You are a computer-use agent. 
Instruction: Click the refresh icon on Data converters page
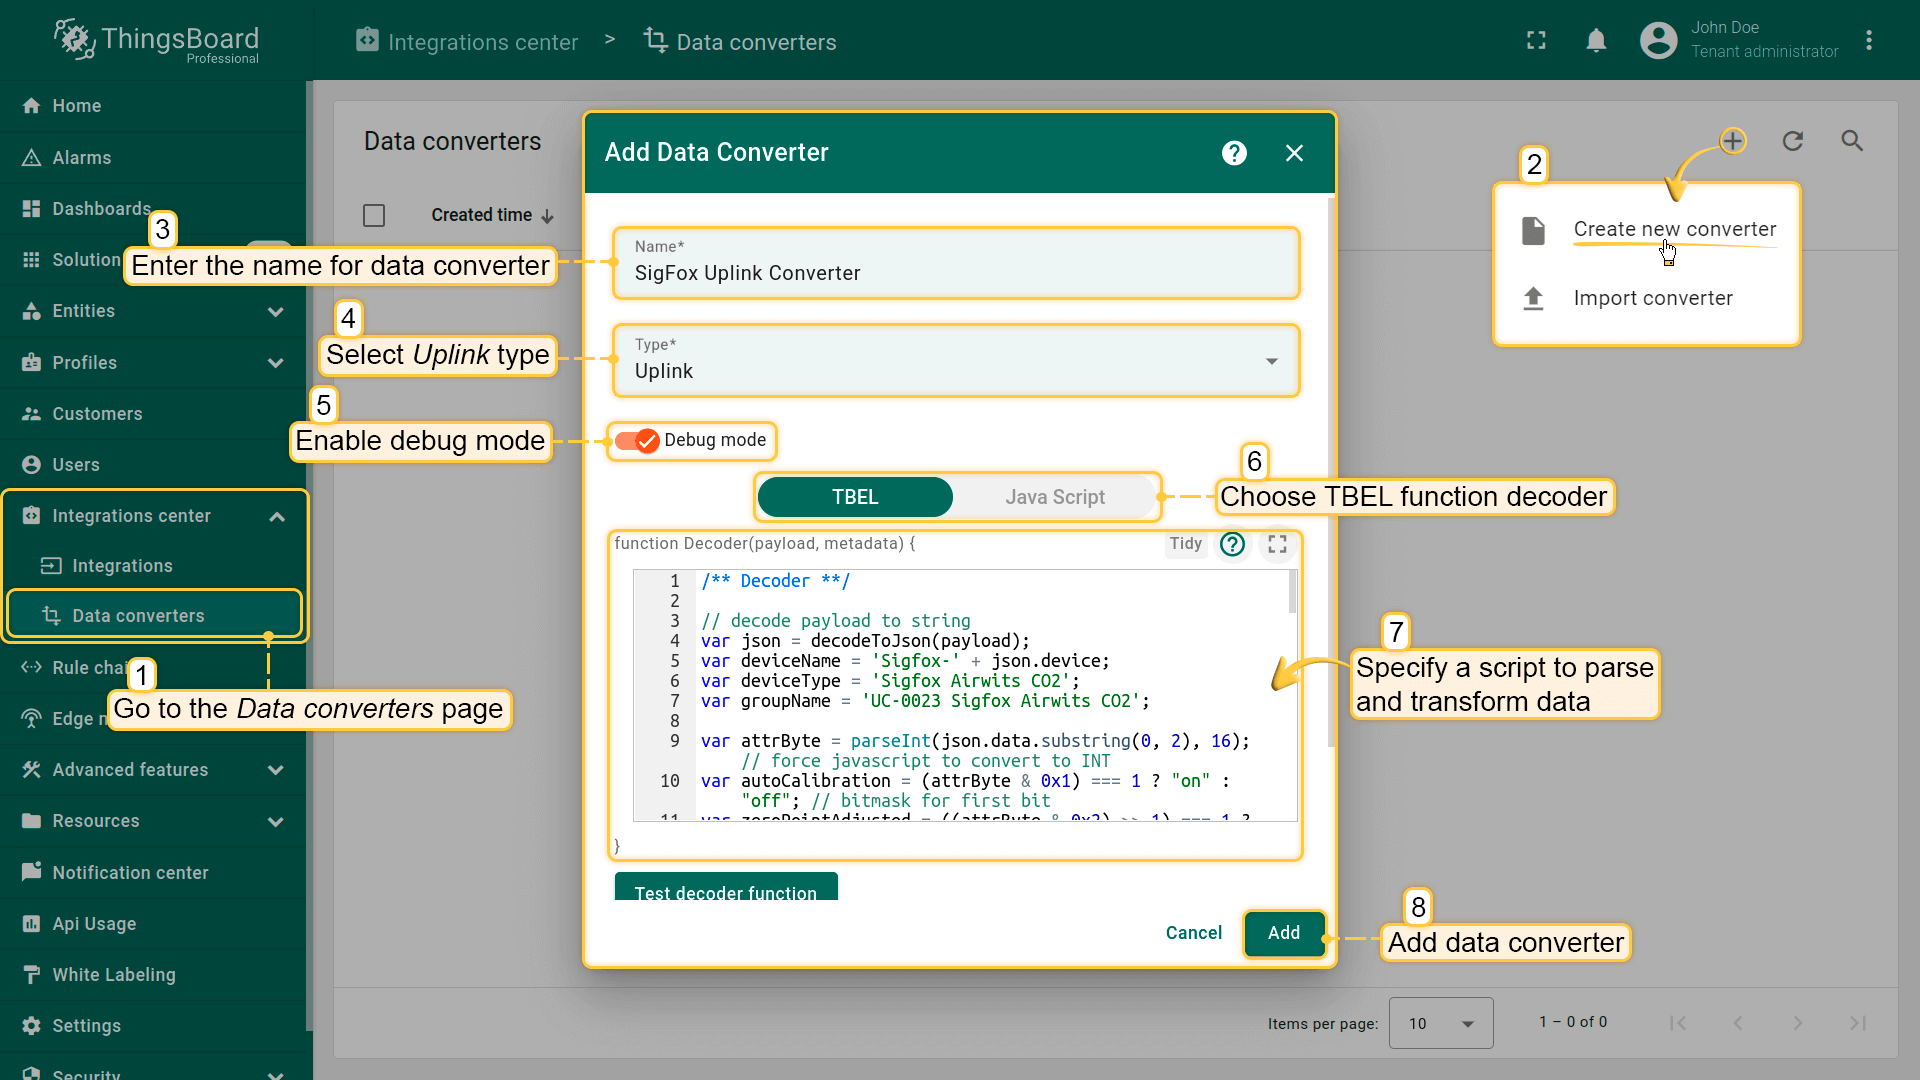pyautogui.click(x=1793, y=141)
